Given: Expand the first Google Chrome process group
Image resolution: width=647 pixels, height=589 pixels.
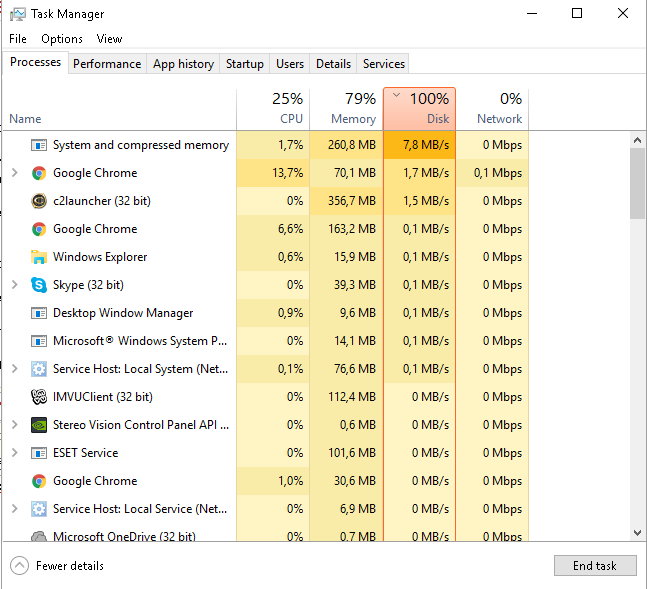Looking at the screenshot, I should (14, 173).
